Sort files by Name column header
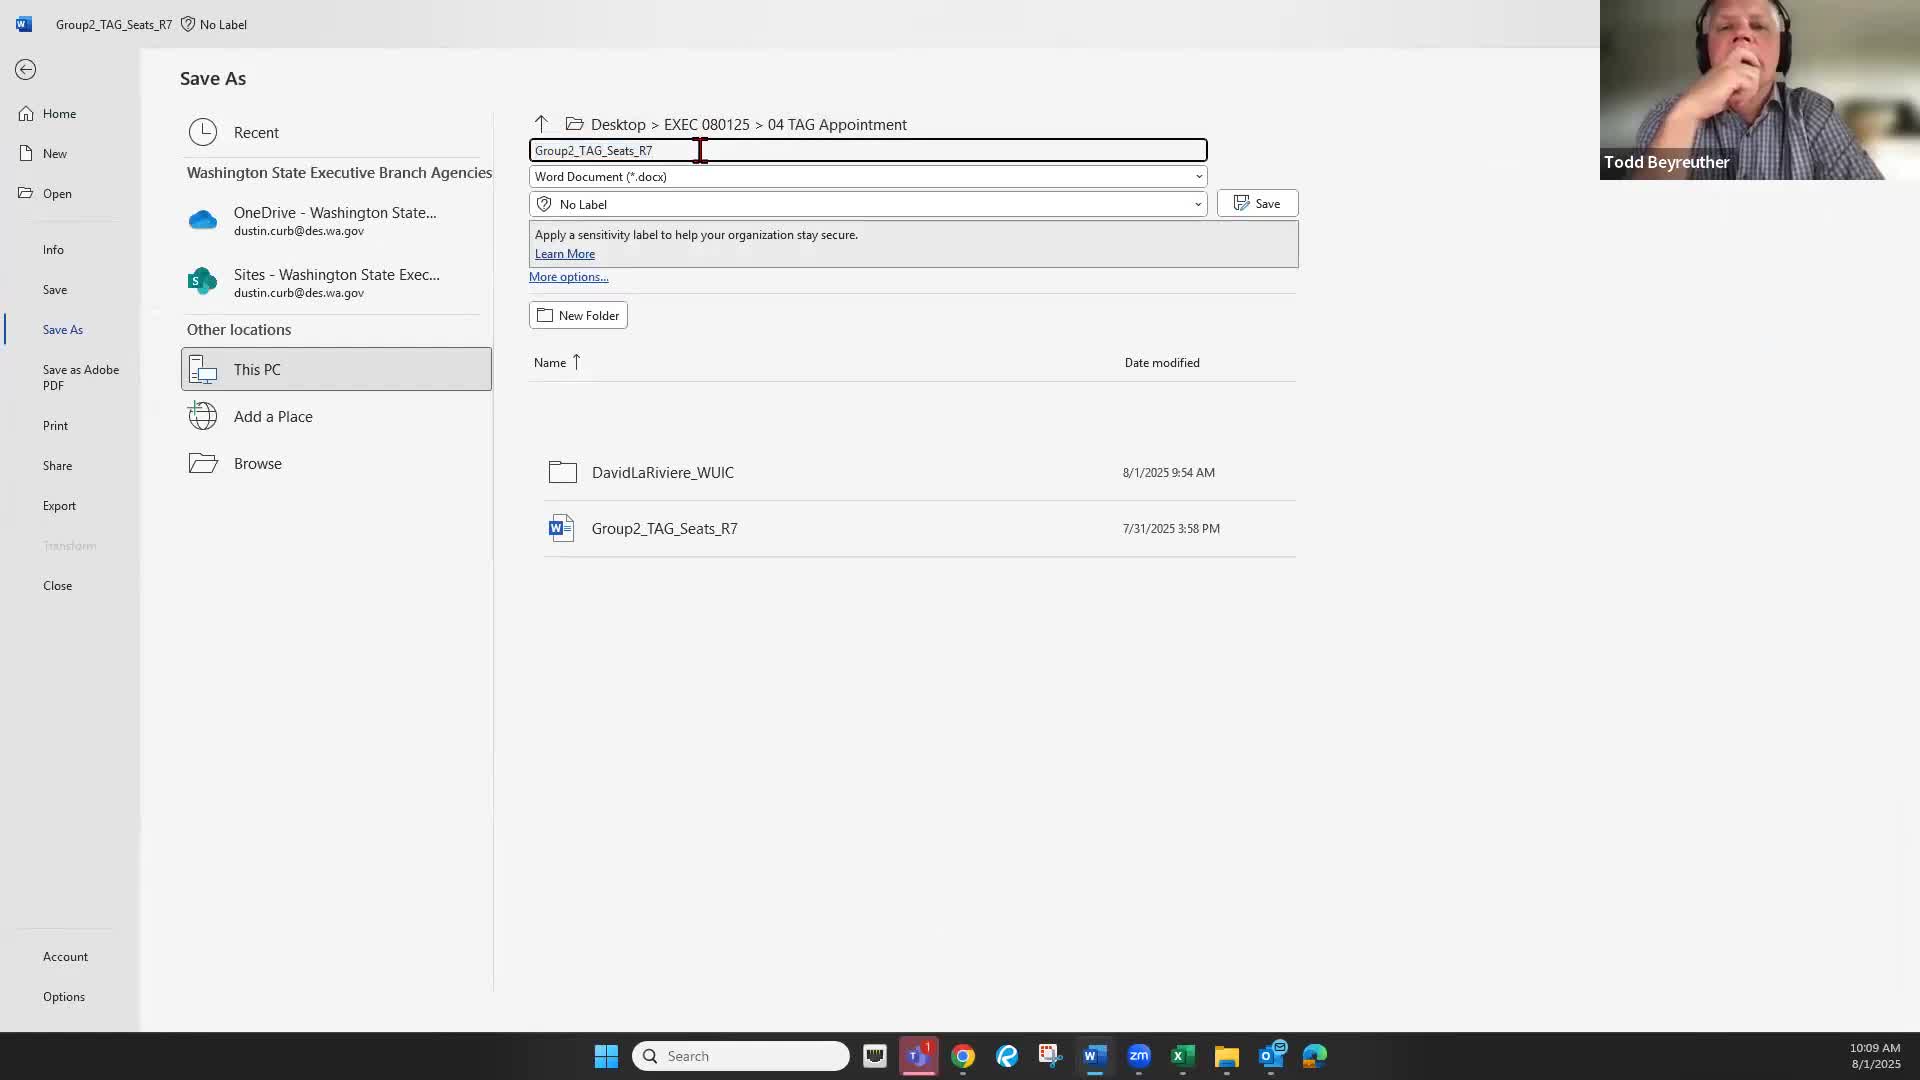The height and width of the screenshot is (1080, 1920). tap(550, 362)
